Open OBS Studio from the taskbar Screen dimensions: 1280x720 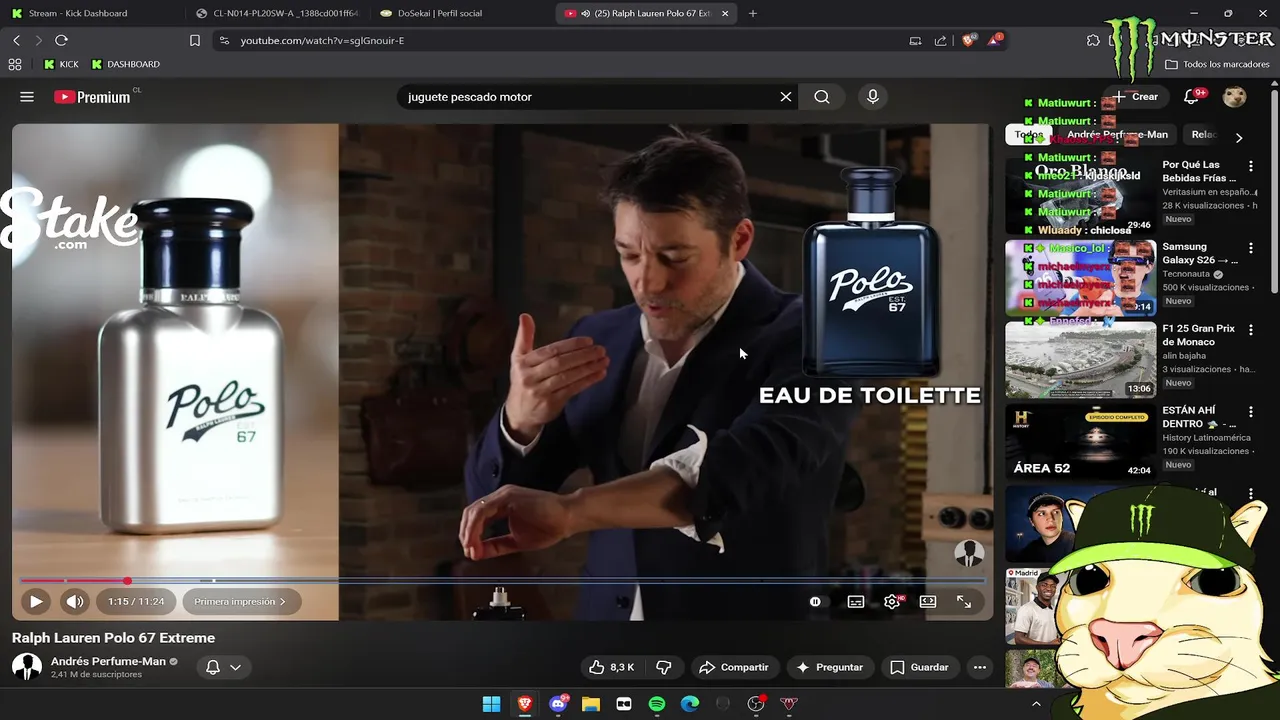(x=756, y=704)
